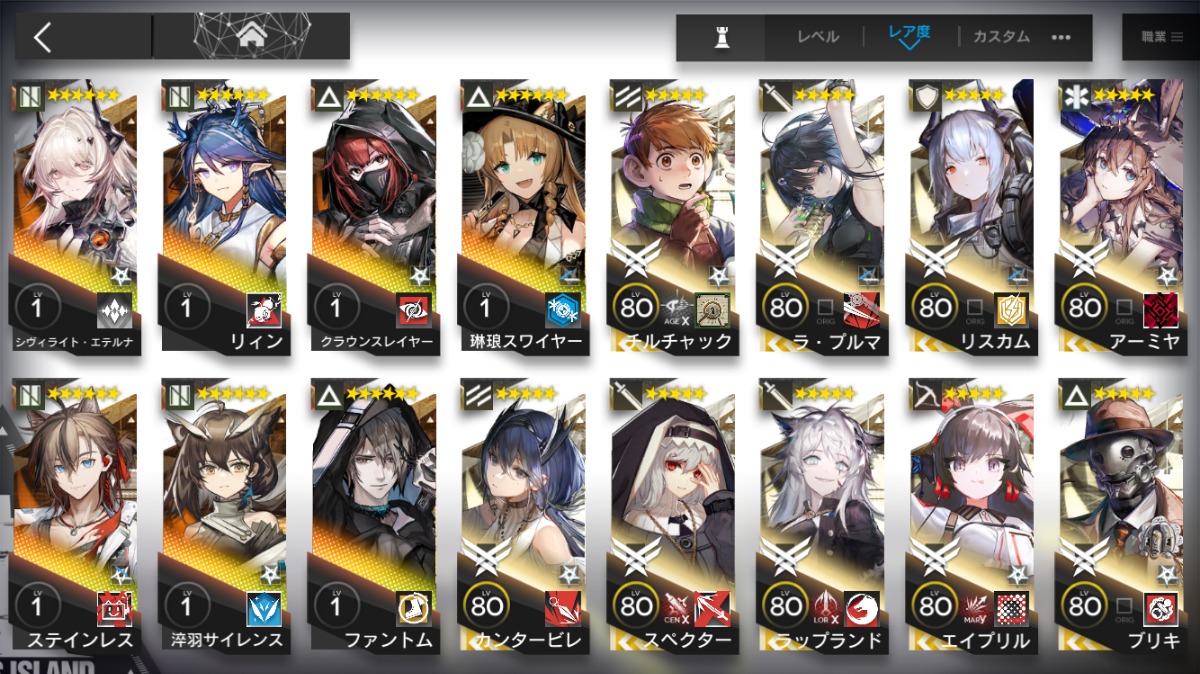Switch to カスタム sorting
Viewport: 1200px width, 674px height.
tap(1000, 37)
